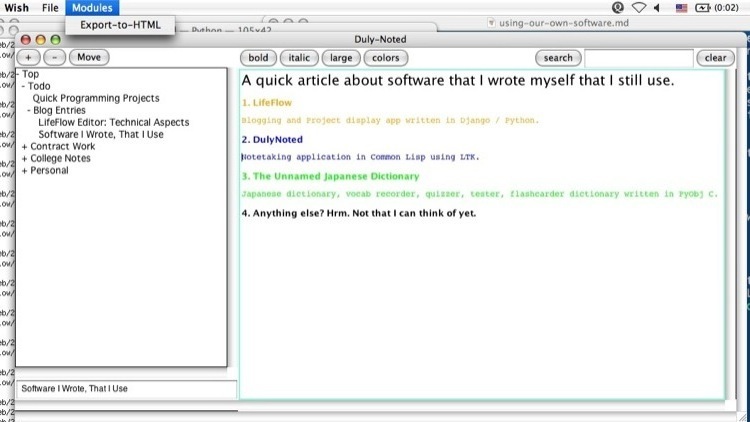
Task: Select the Top tree node
Action: (x=30, y=74)
